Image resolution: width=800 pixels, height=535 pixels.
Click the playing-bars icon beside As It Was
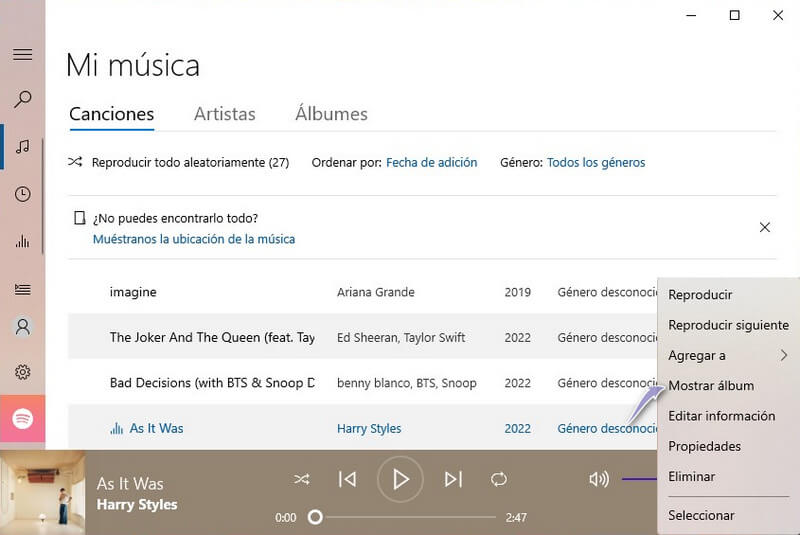116,428
